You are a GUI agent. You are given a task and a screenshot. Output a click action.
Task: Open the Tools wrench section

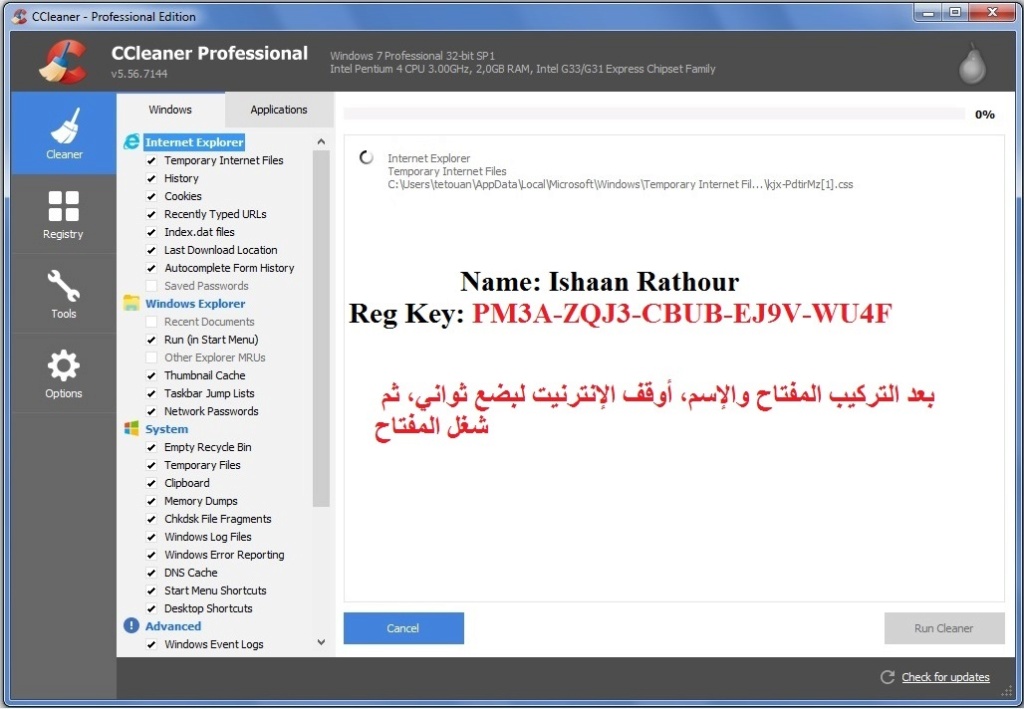click(x=63, y=294)
